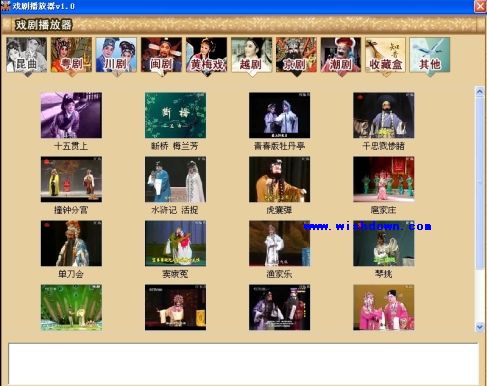Choose the 闽剧 category icon

tap(161, 55)
